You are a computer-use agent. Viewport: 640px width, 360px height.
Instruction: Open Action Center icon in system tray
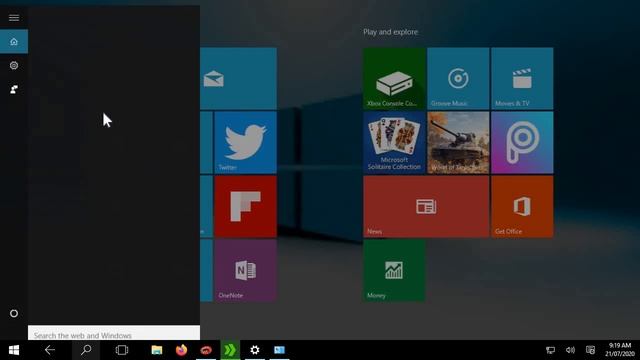[x=590, y=350]
